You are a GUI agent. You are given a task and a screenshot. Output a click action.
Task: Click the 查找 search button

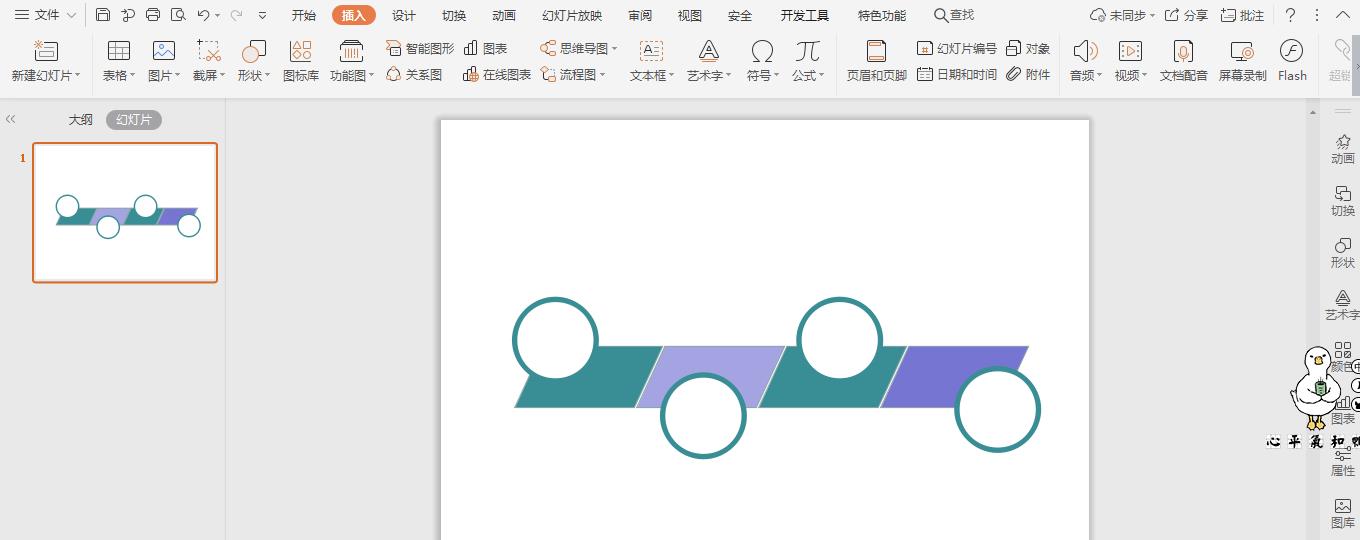click(954, 15)
